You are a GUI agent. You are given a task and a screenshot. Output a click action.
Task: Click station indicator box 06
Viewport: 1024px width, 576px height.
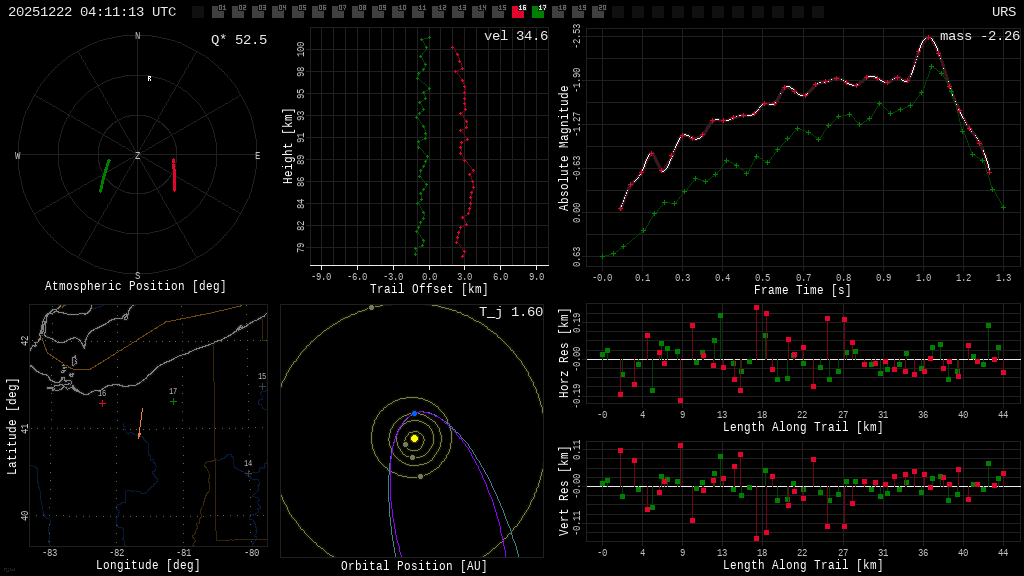pos(318,12)
